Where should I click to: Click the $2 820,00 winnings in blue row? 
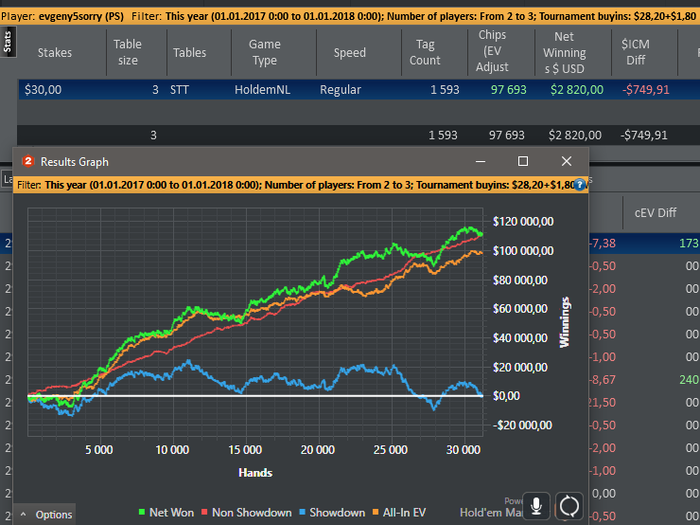point(577,90)
